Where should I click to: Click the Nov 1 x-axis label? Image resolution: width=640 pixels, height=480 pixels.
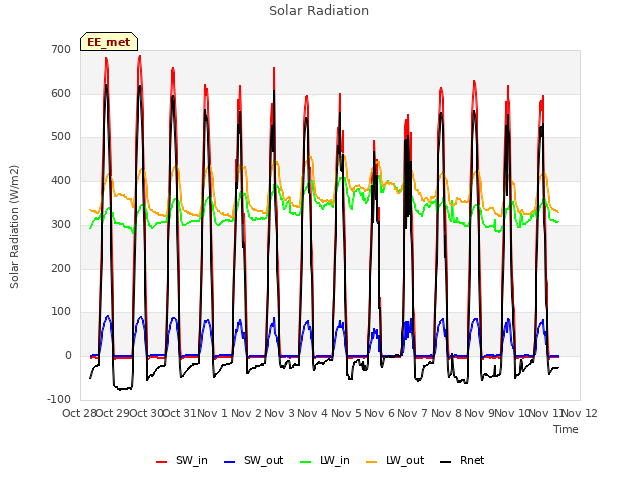[x=212, y=413]
